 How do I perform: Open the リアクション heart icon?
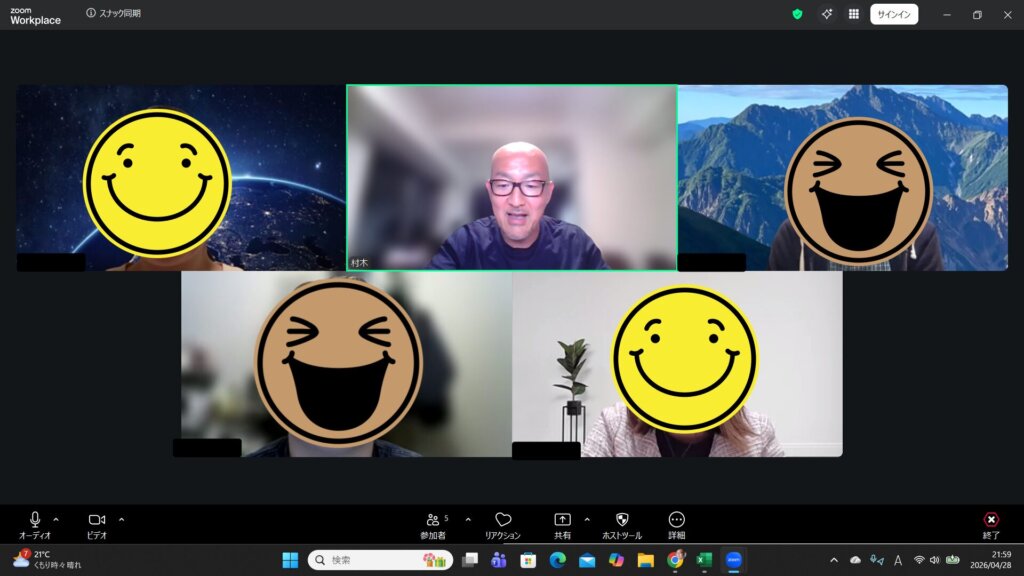[503, 520]
